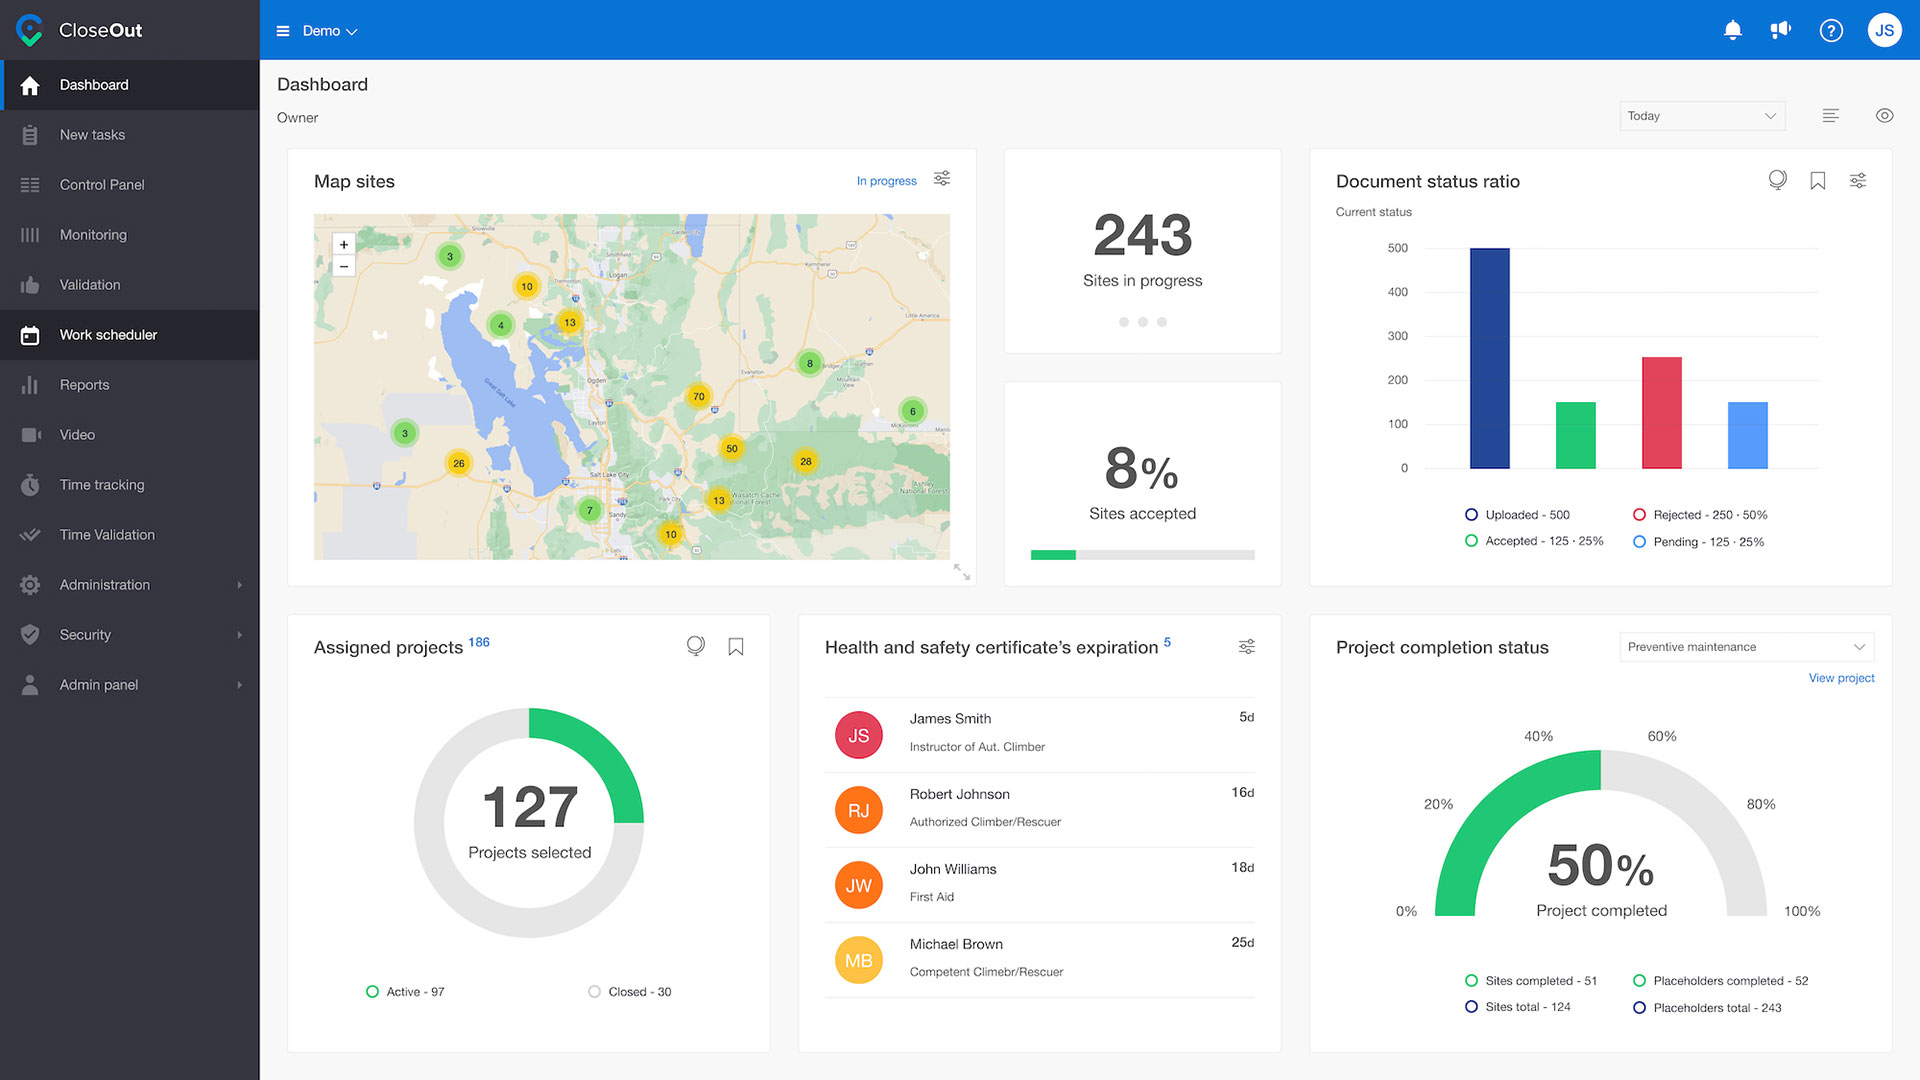Toggle the Active projects legend marker
This screenshot has width=1920, height=1080.
372,992
